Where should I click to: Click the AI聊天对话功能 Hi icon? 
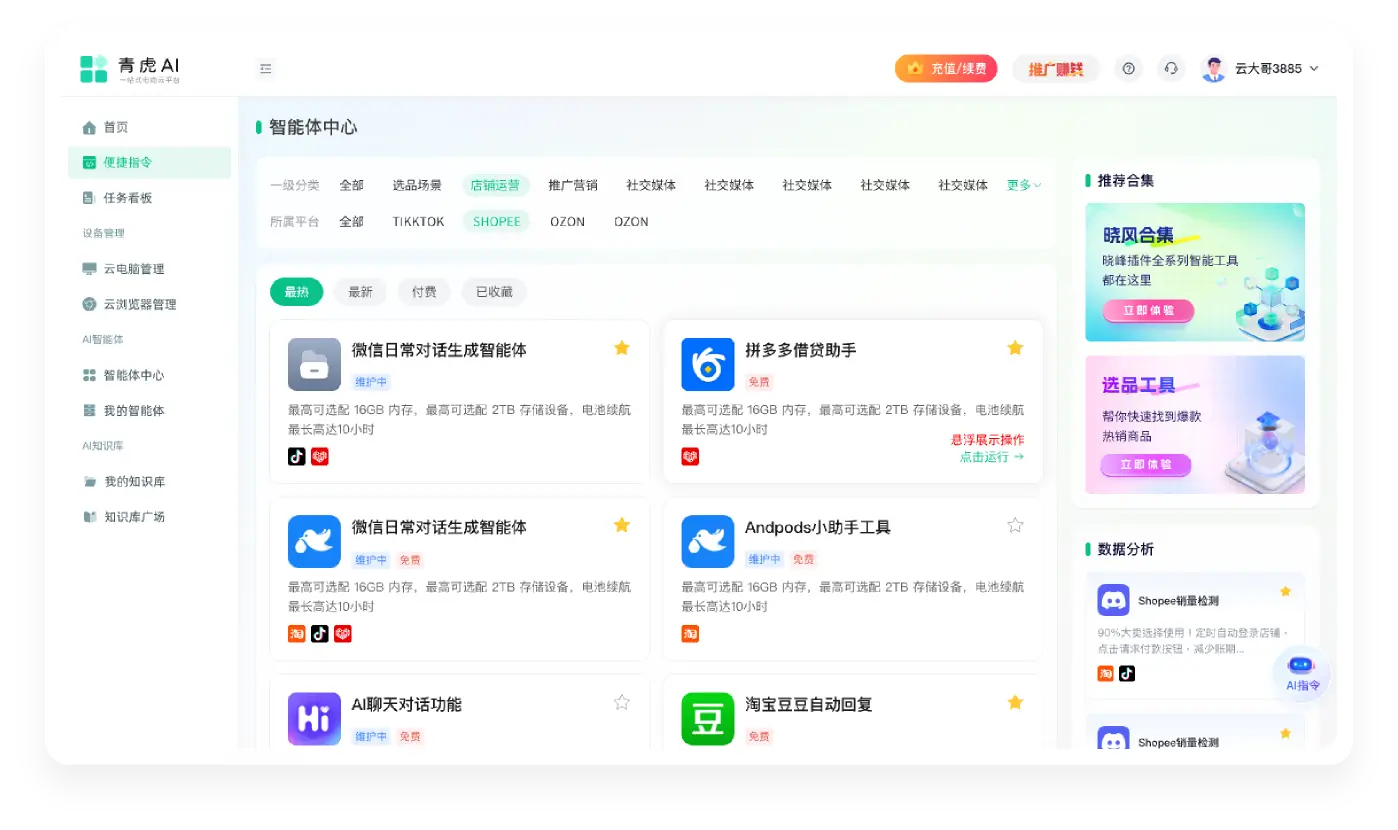tap(314, 718)
